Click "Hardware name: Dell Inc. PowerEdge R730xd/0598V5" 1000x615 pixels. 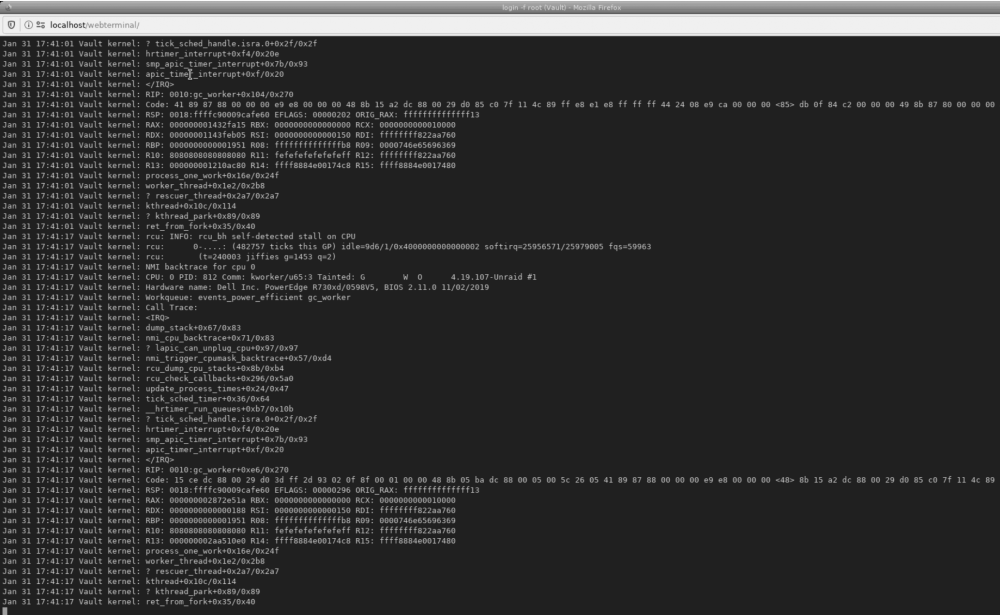[x=262, y=287]
